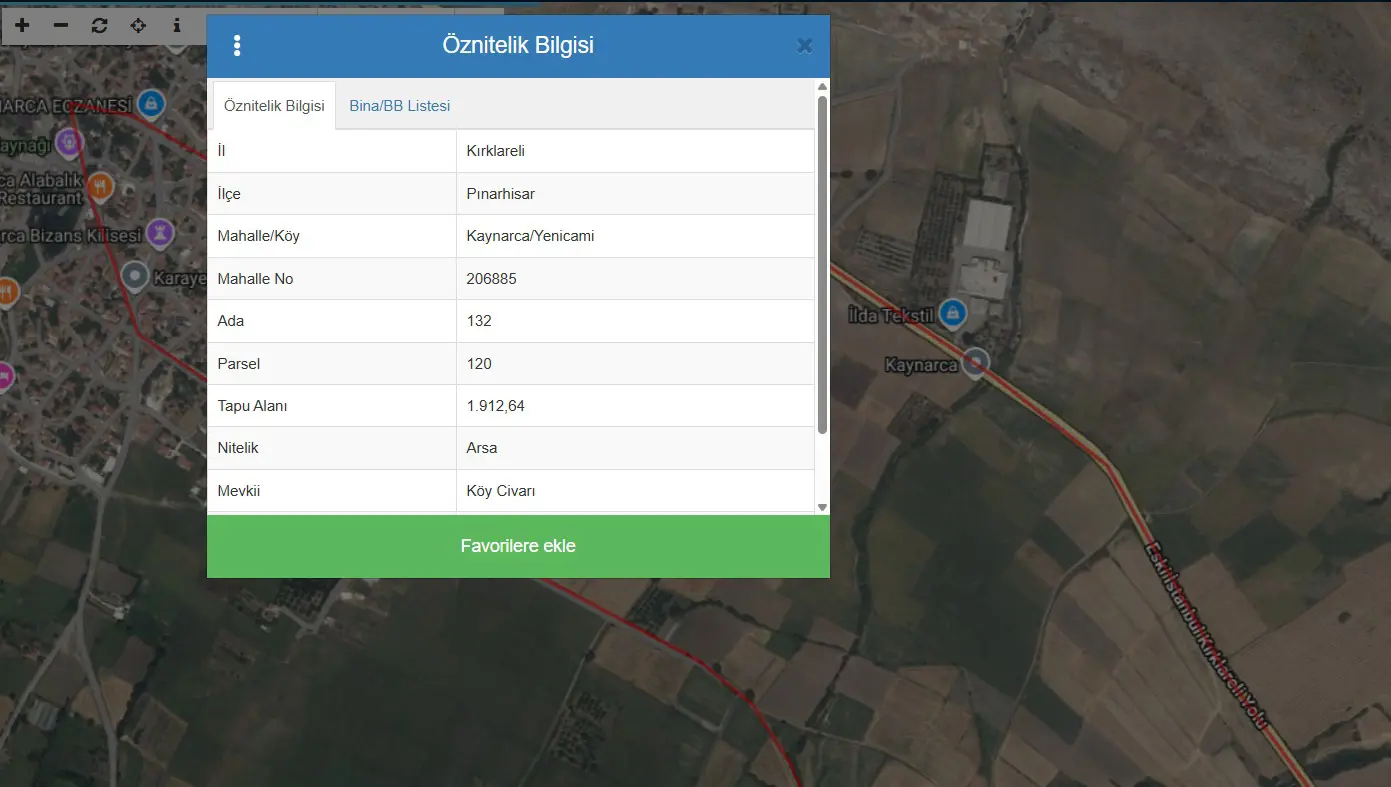Viewport: 1391px width, 787px height.
Task: Switch to the Öznitelik Bilgisi tab
Action: (274, 106)
